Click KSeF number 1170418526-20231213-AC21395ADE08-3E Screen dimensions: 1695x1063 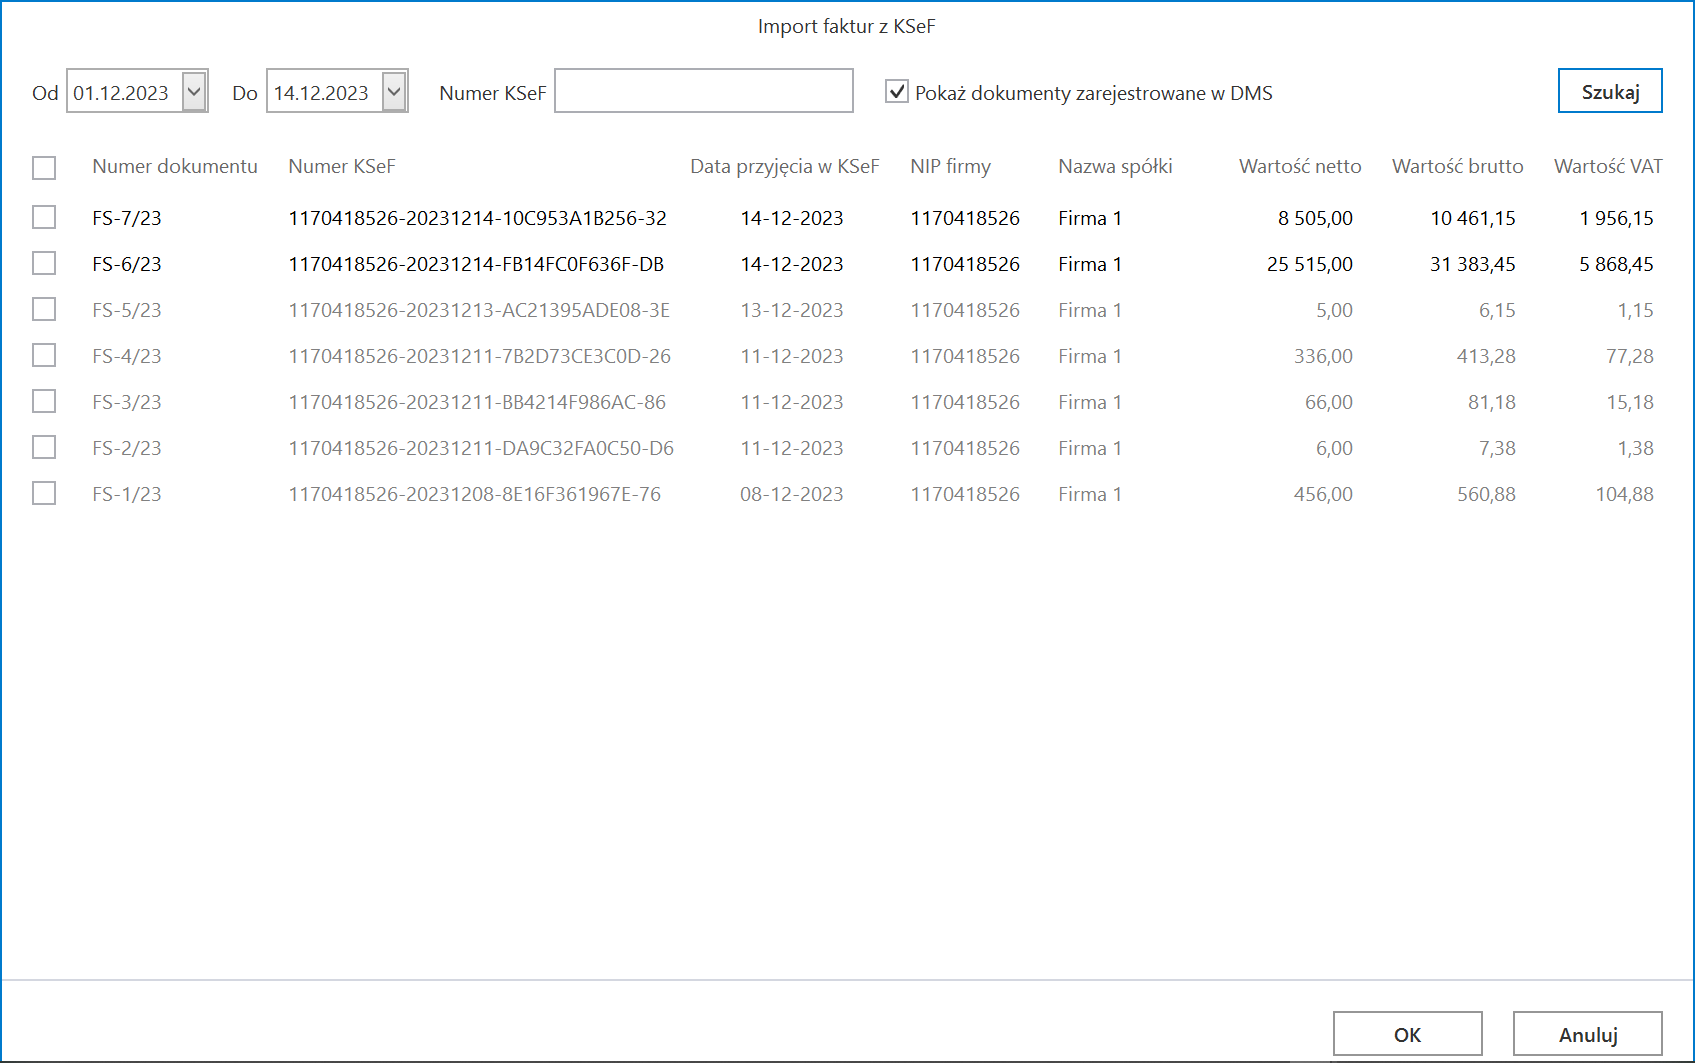[x=479, y=310]
